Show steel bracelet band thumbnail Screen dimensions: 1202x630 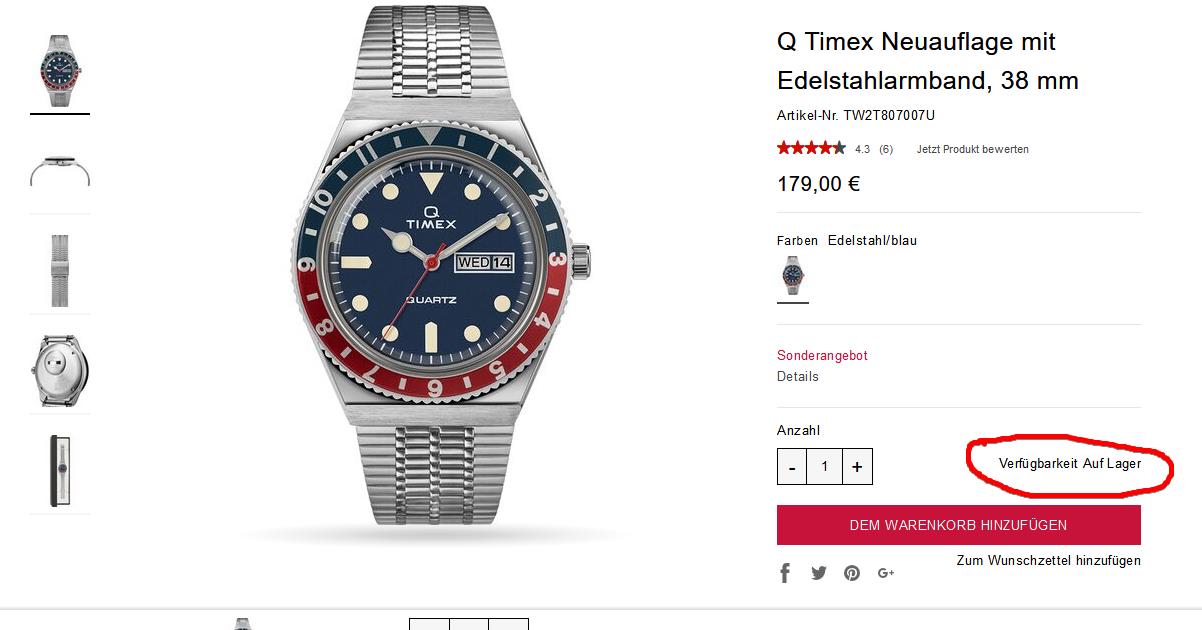60,271
